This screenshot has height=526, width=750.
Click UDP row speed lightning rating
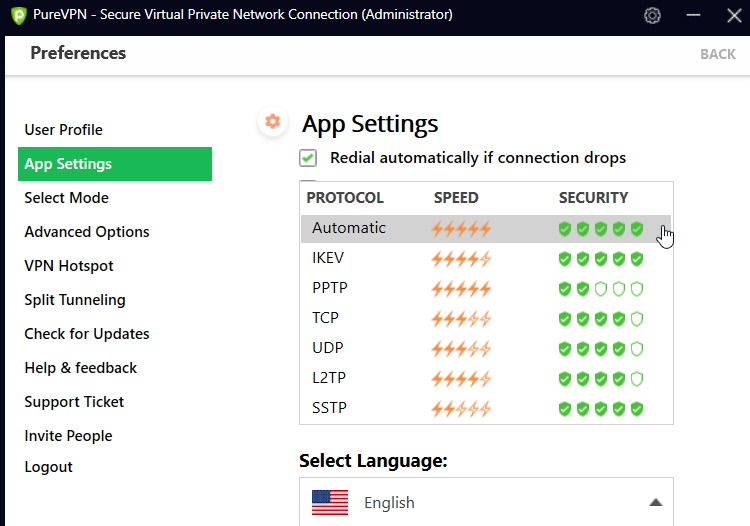point(461,349)
